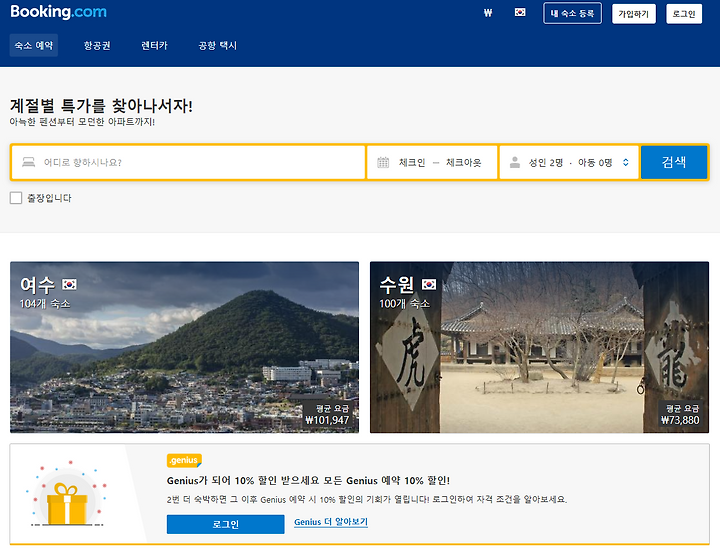Click the Korean flag beside 수원
This screenshot has height=551, width=720.
429,284
